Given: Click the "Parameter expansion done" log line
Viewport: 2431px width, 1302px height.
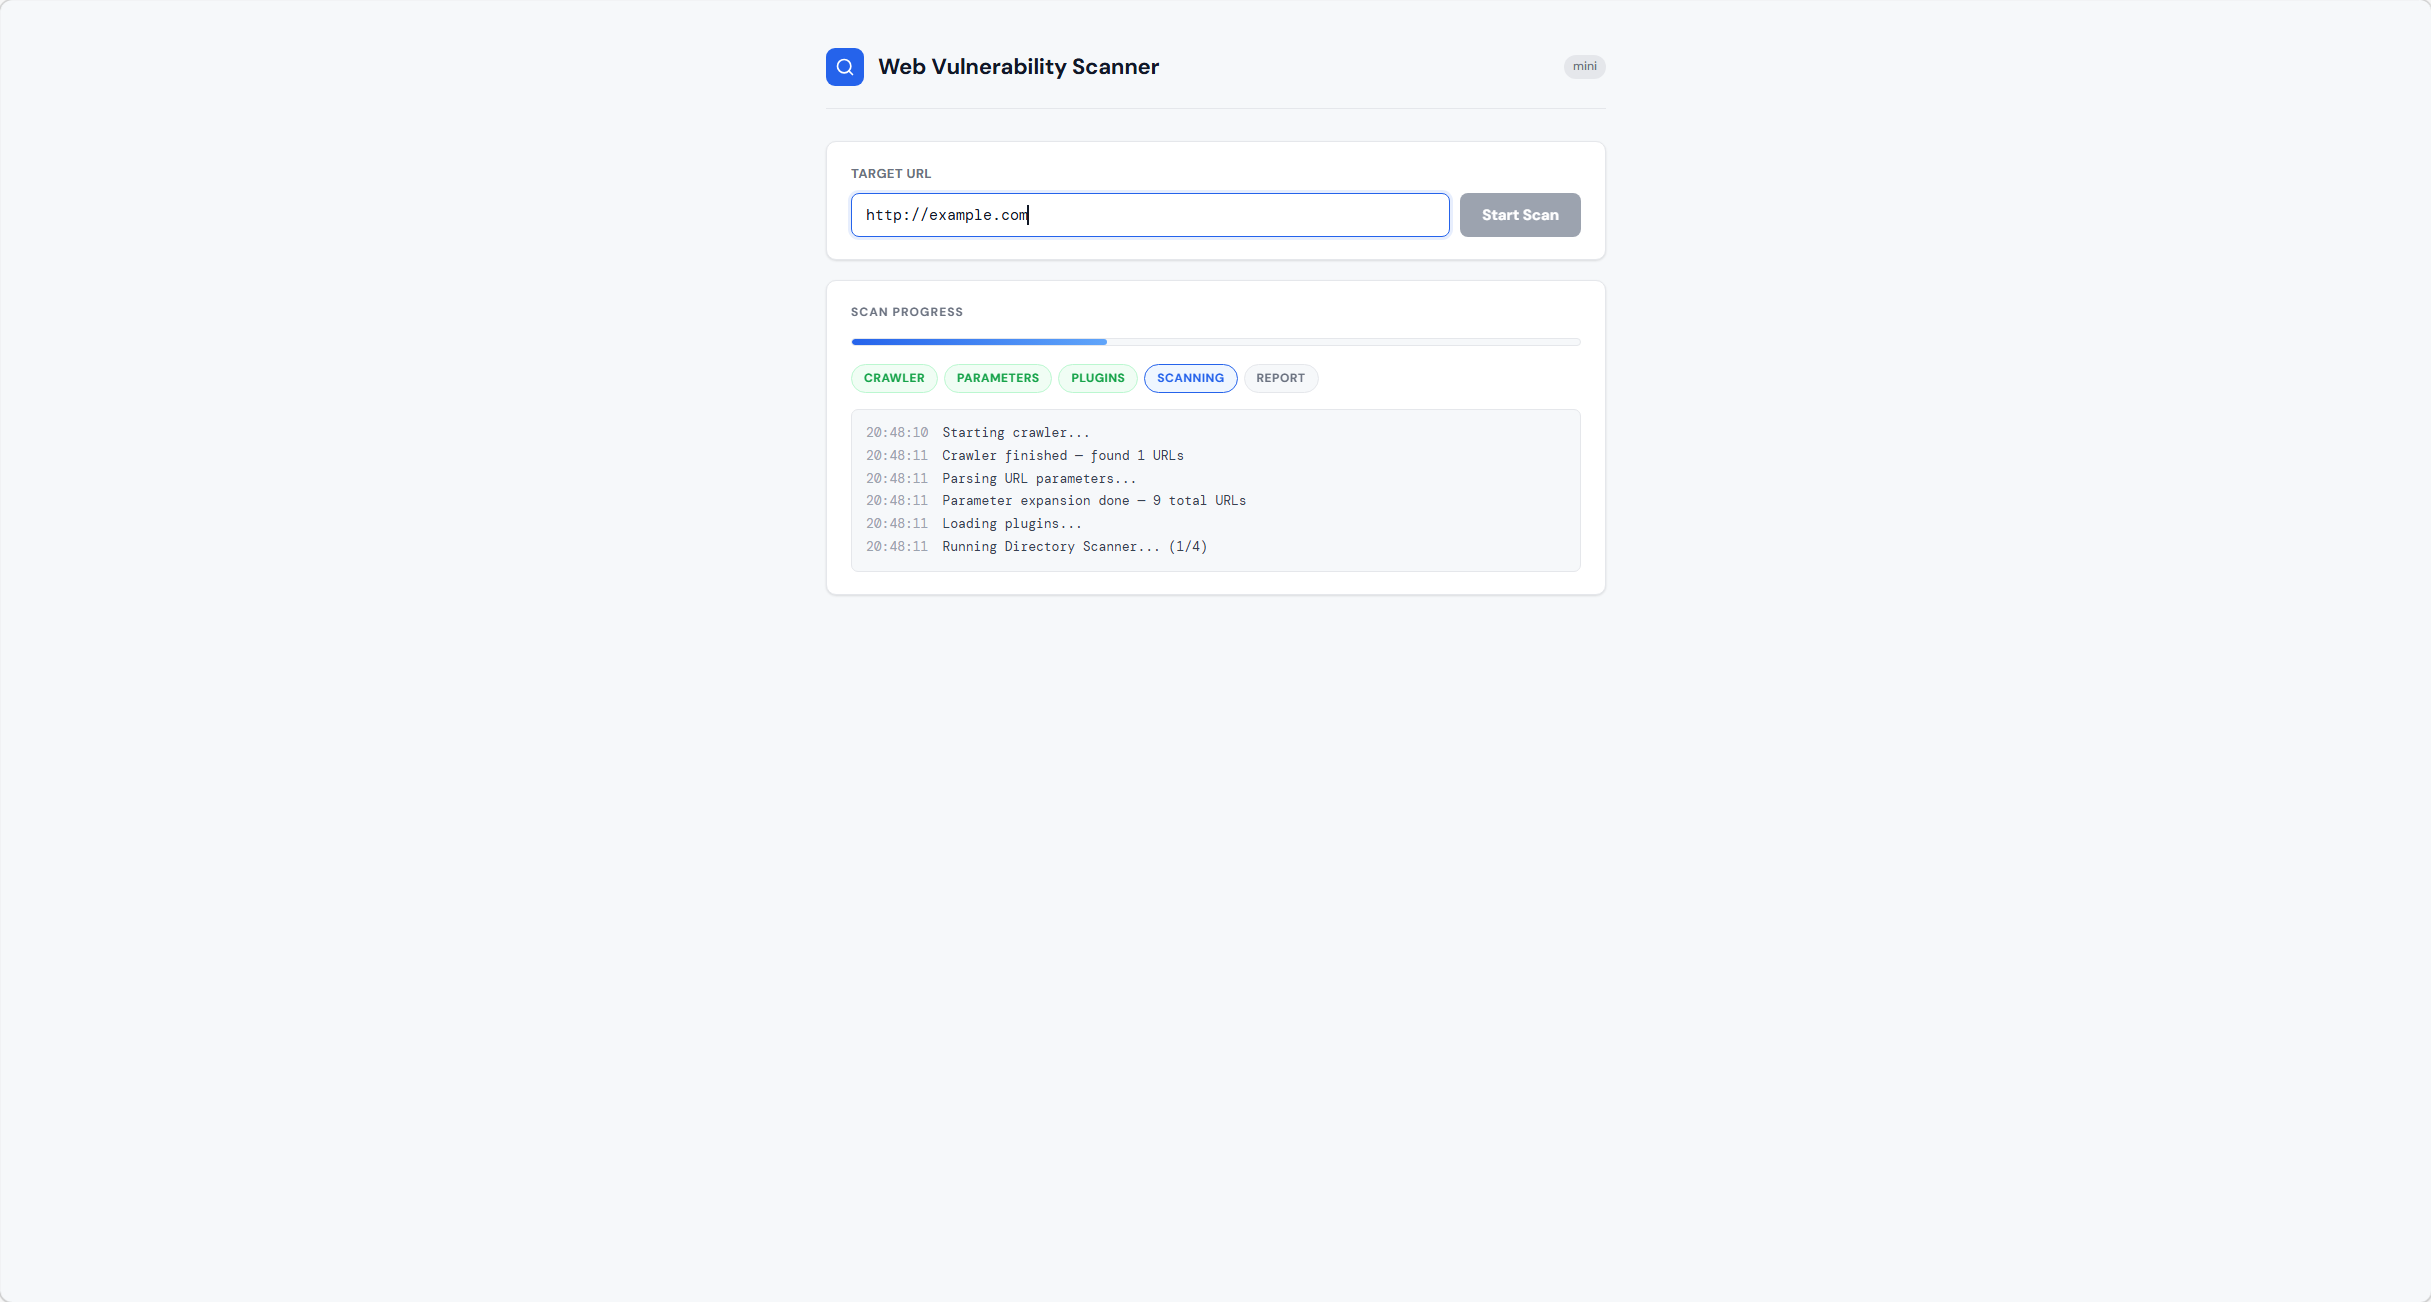Looking at the screenshot, I should [1093, 501].
